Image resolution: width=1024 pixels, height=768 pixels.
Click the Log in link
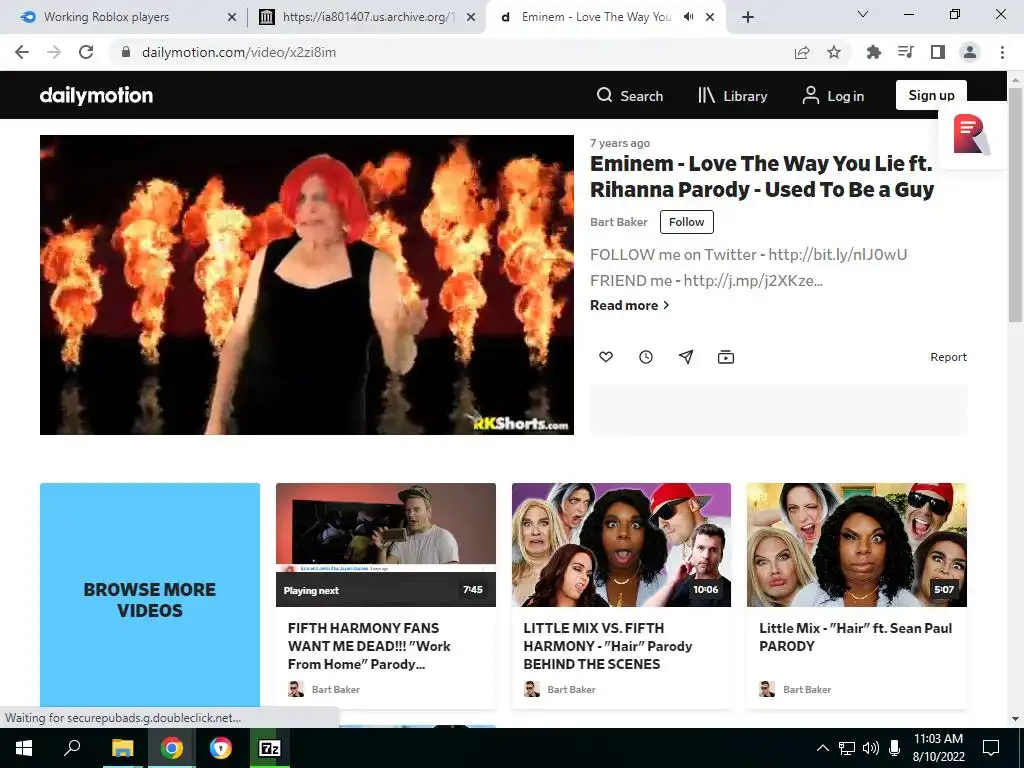pos(833,96)
